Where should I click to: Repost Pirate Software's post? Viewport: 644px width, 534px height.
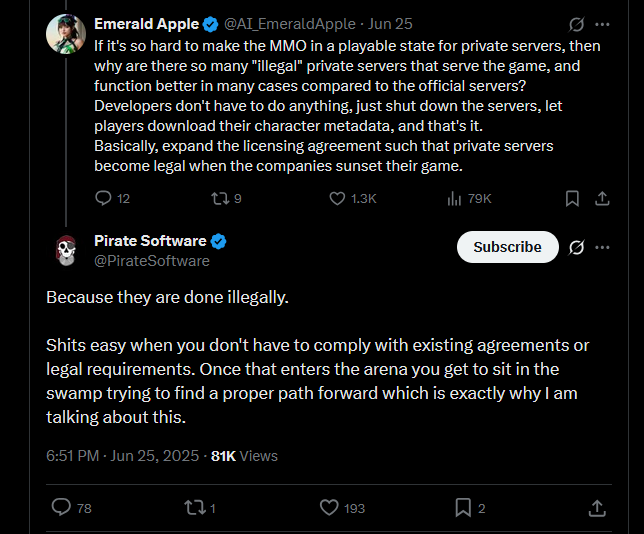[x=200, y=508]
